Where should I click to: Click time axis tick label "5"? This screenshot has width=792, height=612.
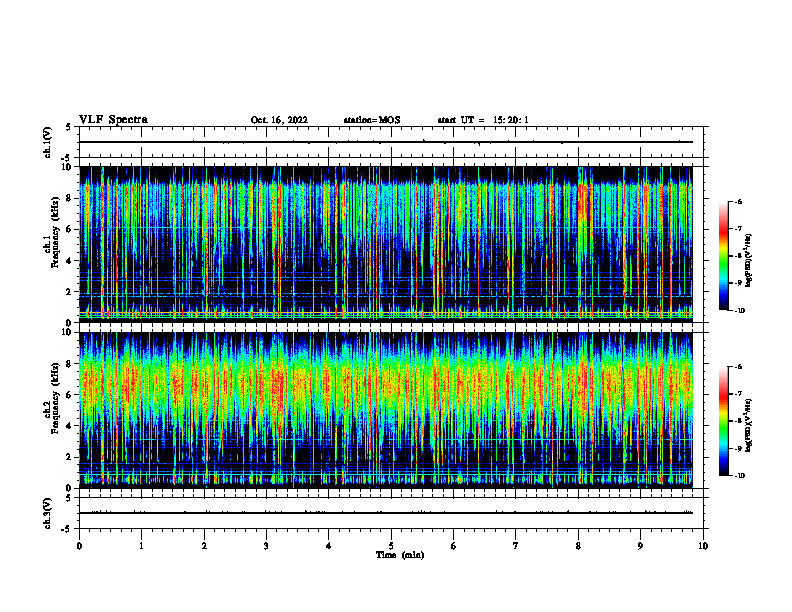point(391,546)
